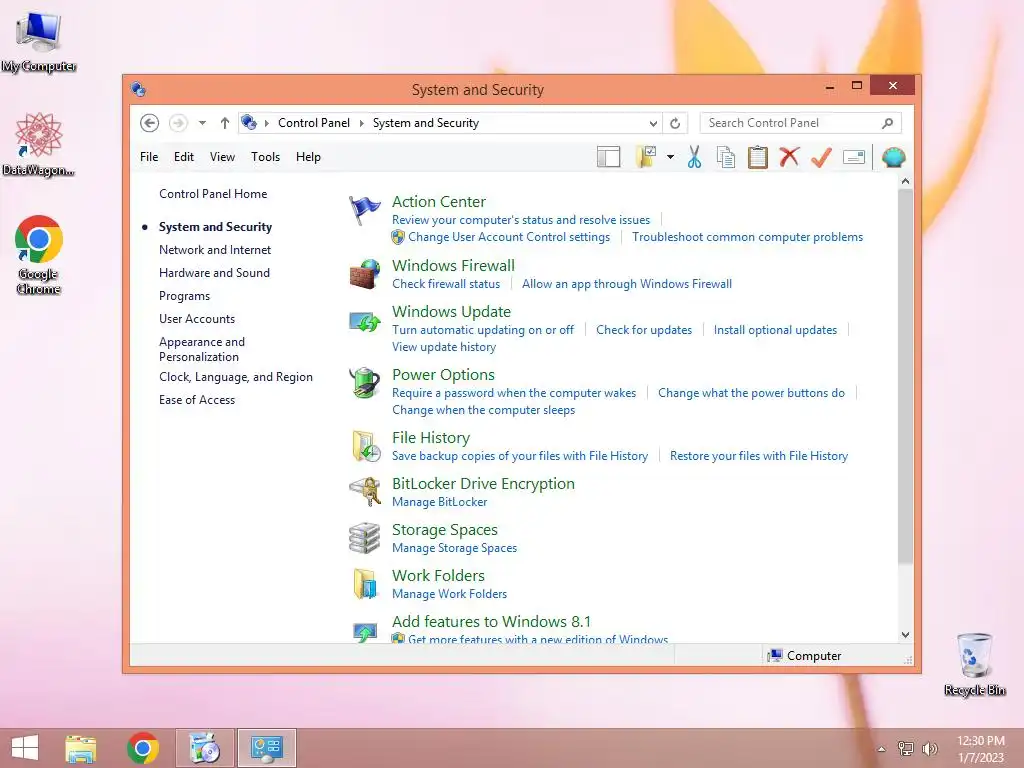The height and width of the screenshot is (768, 1024).
Task: Go back with the Back arrow button
Action: (x=150, y=123)
